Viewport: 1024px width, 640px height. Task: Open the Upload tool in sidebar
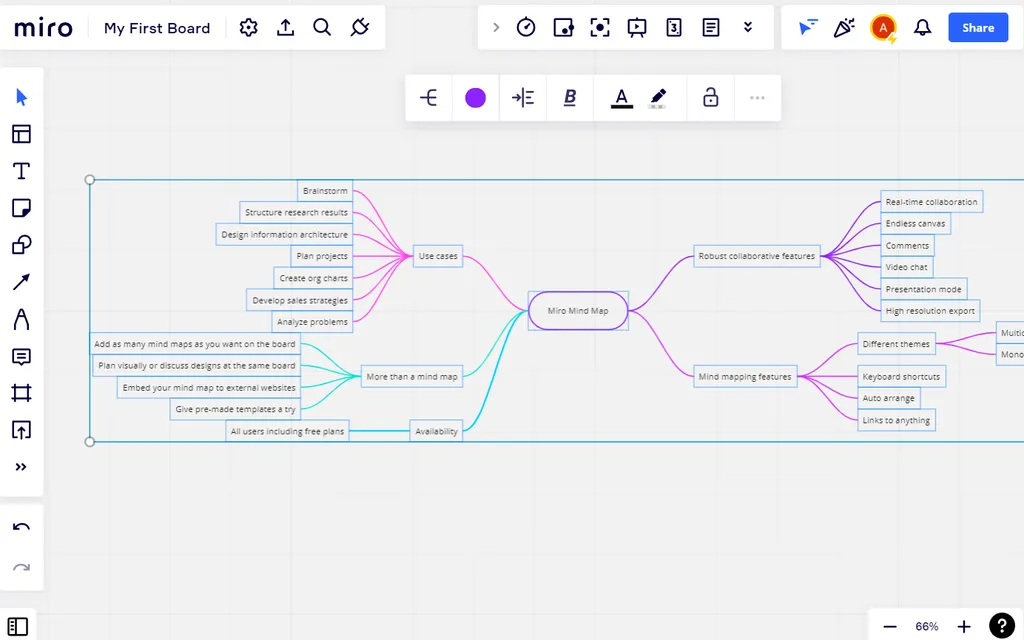pos(22,430)
